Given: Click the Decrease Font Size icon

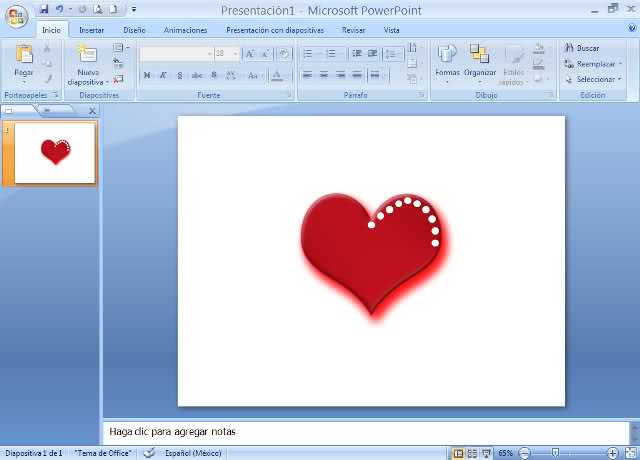Looking at the screenshot, I should pyautogui.click(x=265, y=53).
